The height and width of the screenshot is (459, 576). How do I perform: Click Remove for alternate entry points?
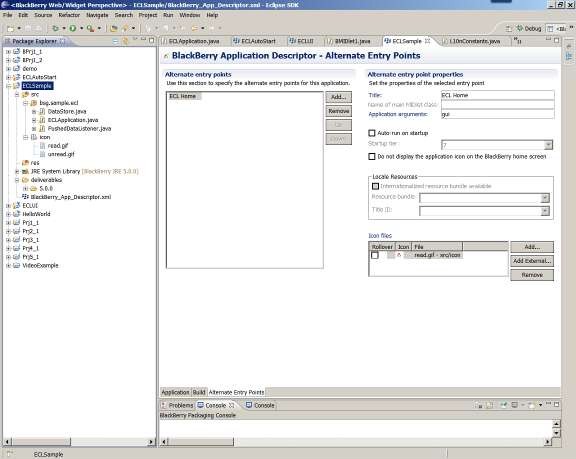coord(338,111)
